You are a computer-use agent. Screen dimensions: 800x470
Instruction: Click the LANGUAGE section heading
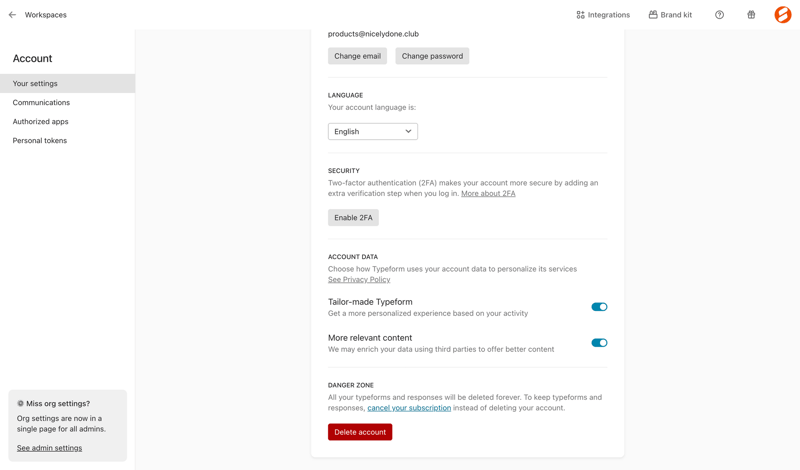click(345, 95)
